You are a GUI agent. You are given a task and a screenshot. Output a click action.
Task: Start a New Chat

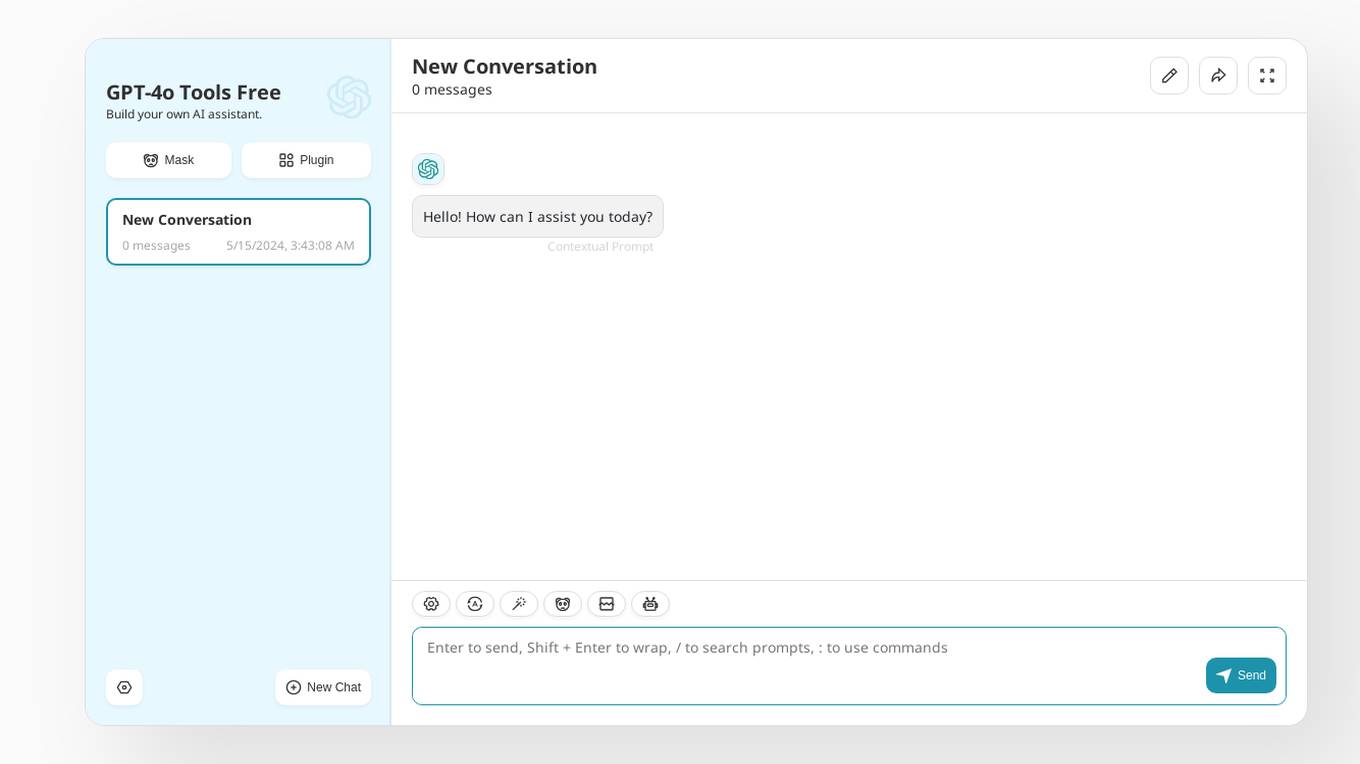(323, 688)
